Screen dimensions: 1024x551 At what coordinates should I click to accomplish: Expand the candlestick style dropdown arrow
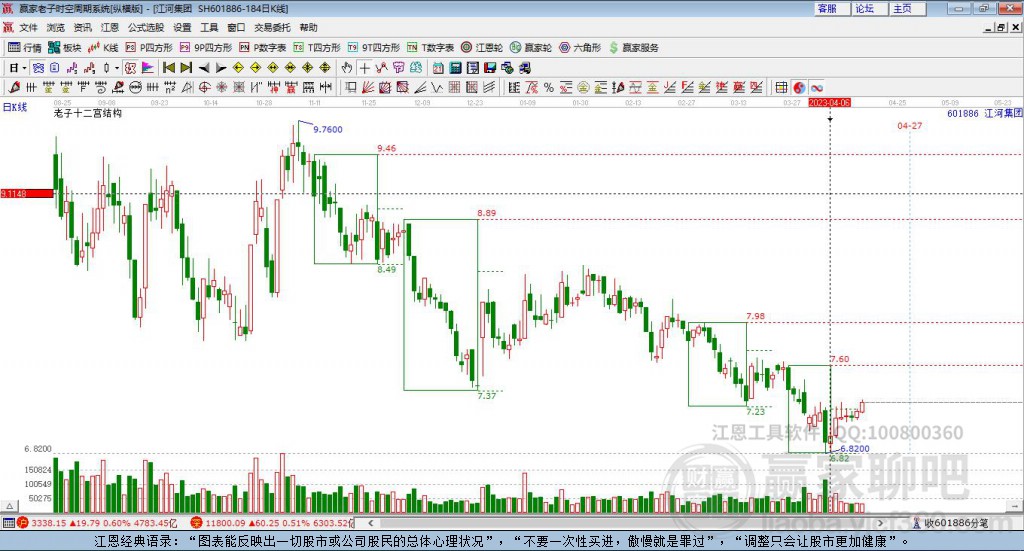pos(117,68)
